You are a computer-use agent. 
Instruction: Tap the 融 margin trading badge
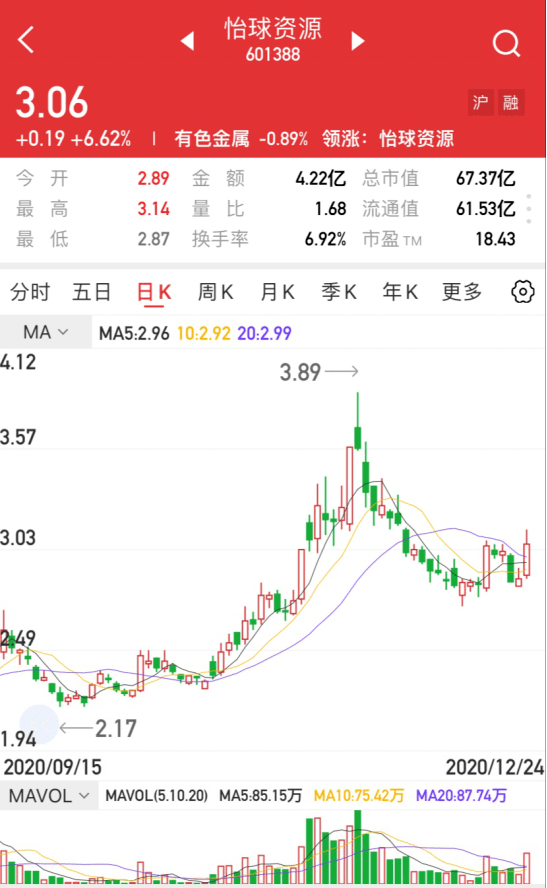point(511,103)
